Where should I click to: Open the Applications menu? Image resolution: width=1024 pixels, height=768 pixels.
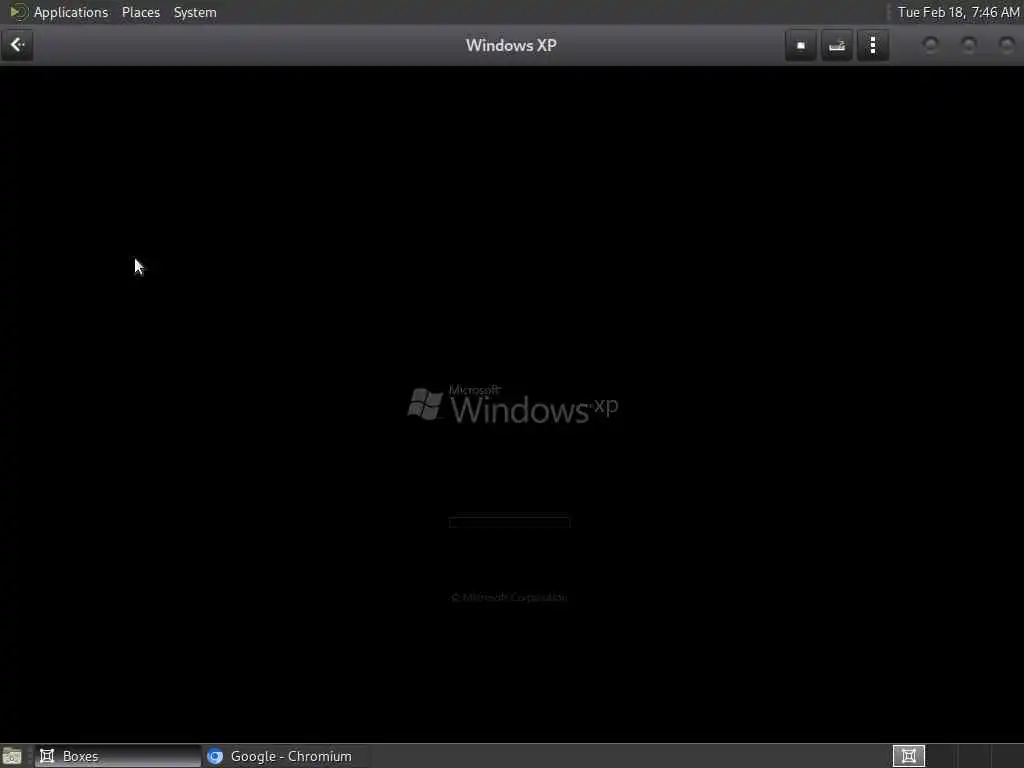pos(71,12)
